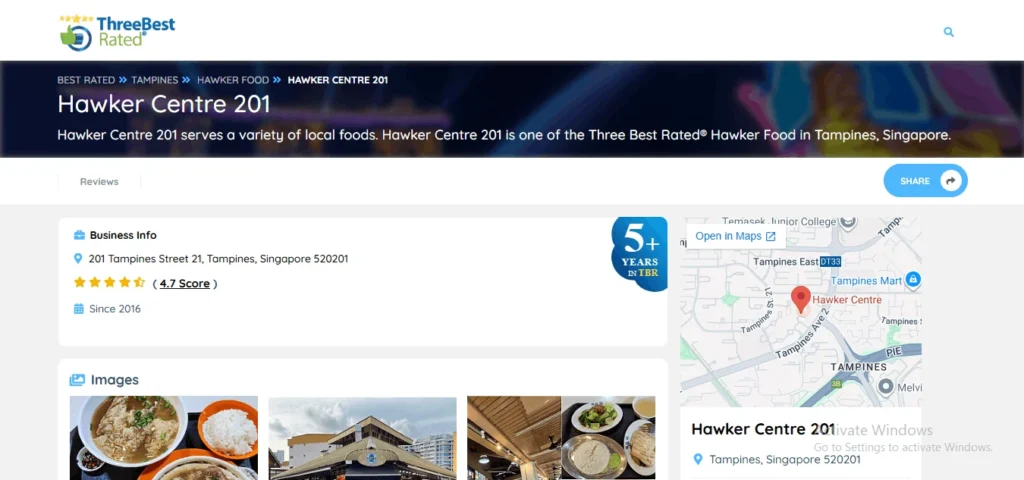1024x480 pixels.
Task: Click the star rating icons
Action: point(109,283)
